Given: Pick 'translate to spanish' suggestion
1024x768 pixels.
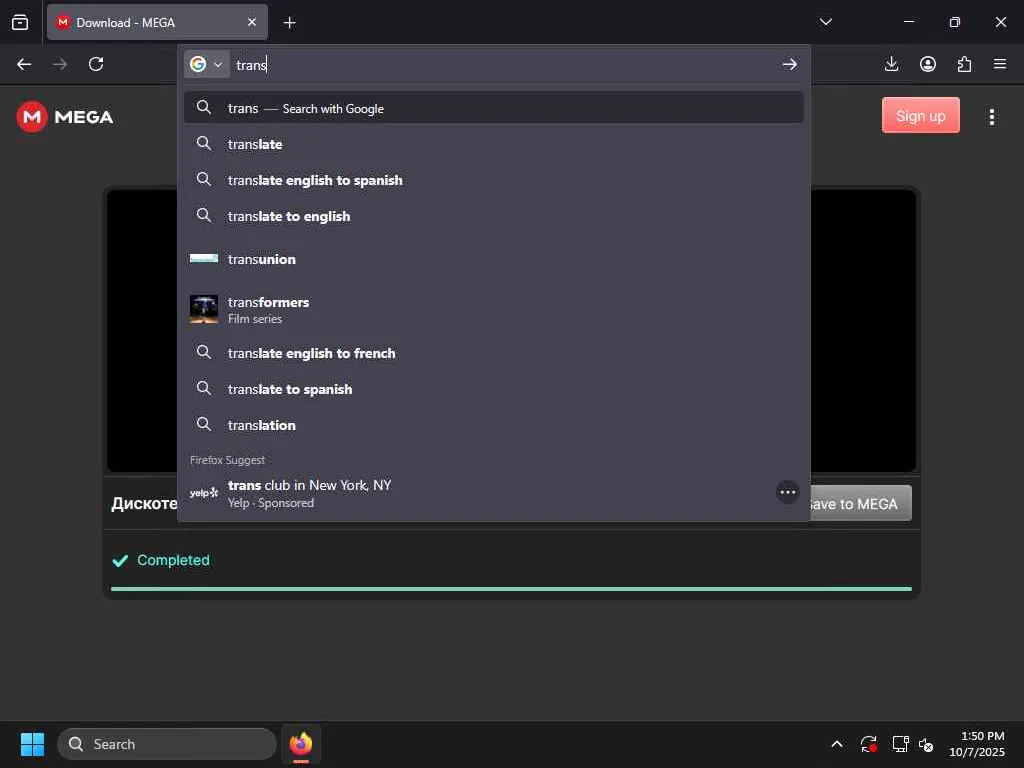Looking at the screenshot, I should (x=494, y=389).
